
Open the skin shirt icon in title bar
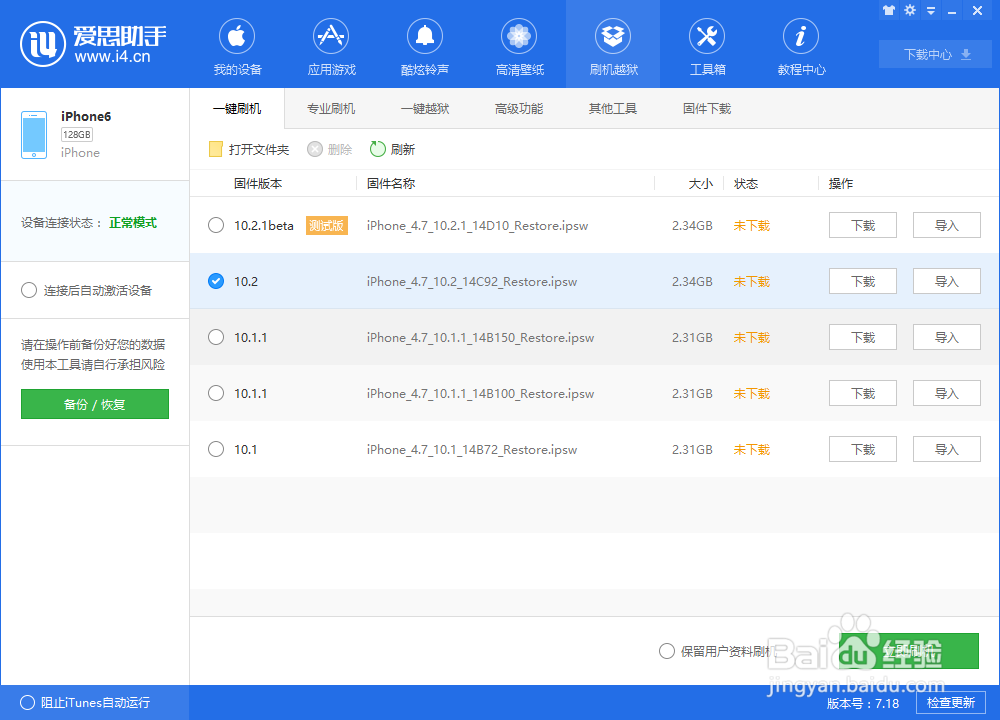click(x=889, y=10)
